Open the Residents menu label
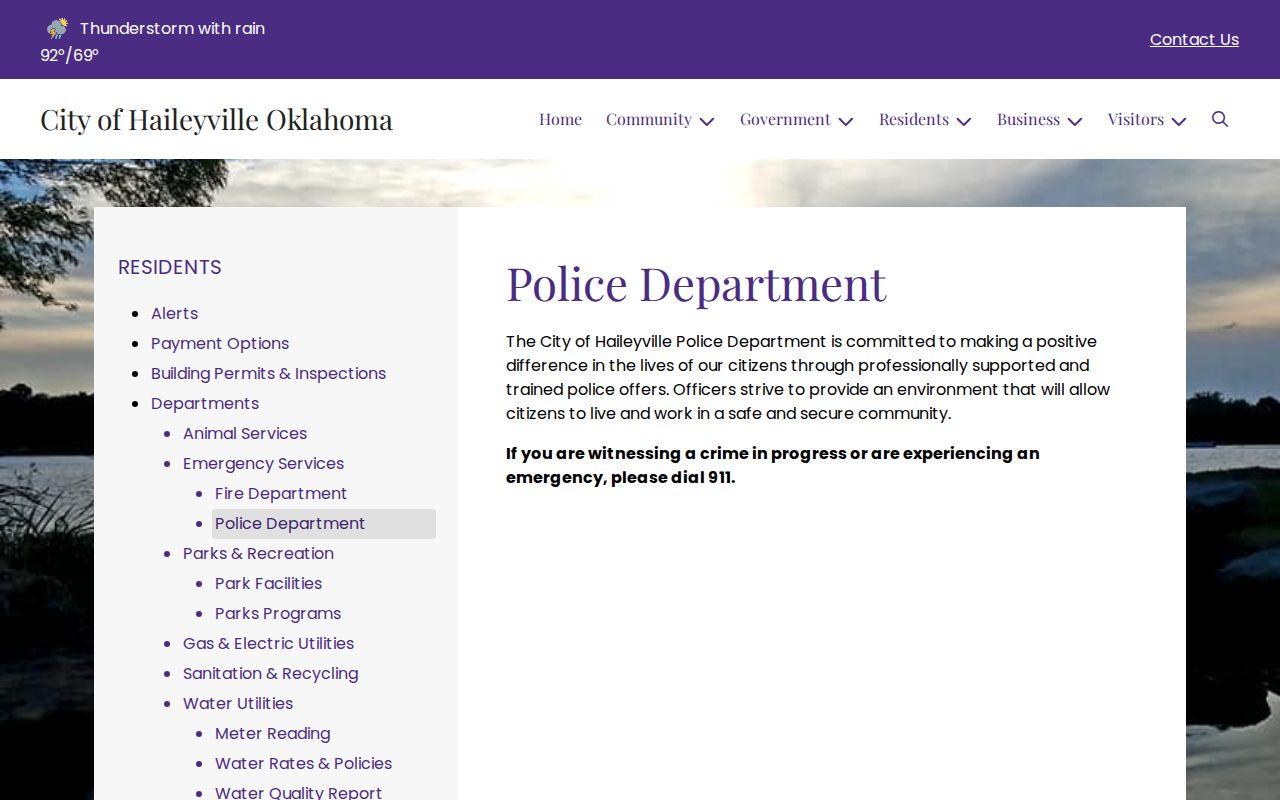 pos(914,119)
